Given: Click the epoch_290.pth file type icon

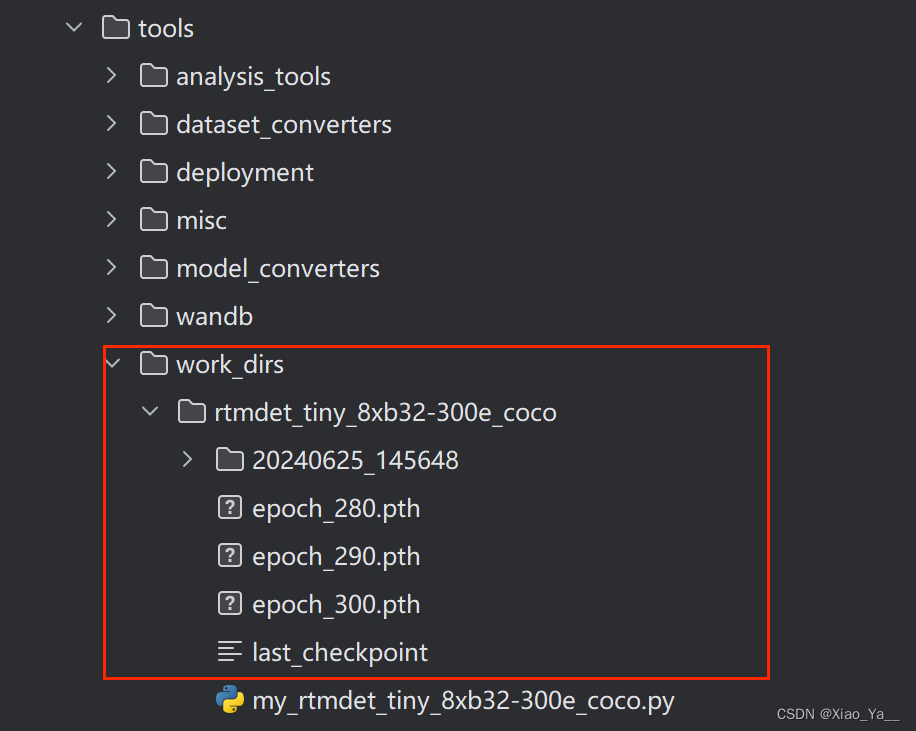Looking at the screenshot, I should click(x=230, y=556).
